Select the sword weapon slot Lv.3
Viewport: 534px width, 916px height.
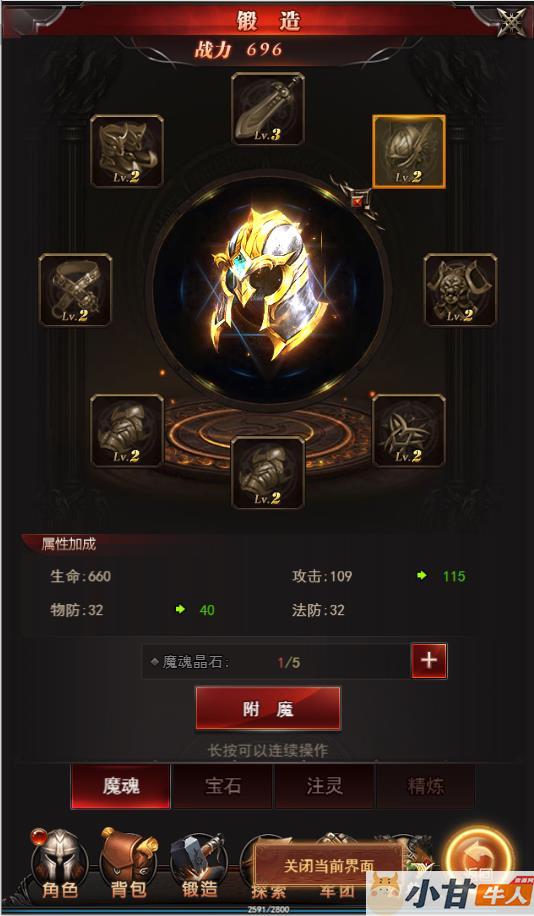[x=268, y=109]
